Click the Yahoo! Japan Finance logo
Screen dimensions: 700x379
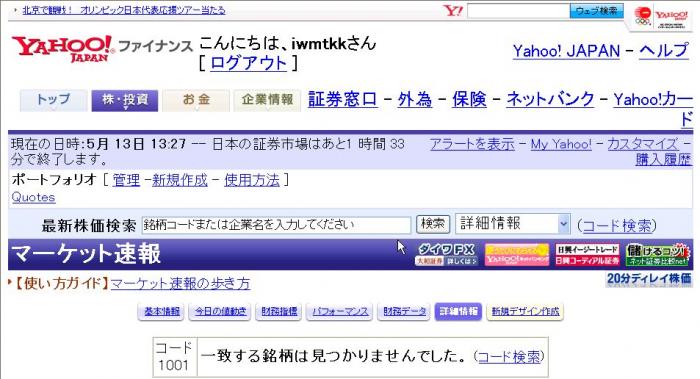102,49
